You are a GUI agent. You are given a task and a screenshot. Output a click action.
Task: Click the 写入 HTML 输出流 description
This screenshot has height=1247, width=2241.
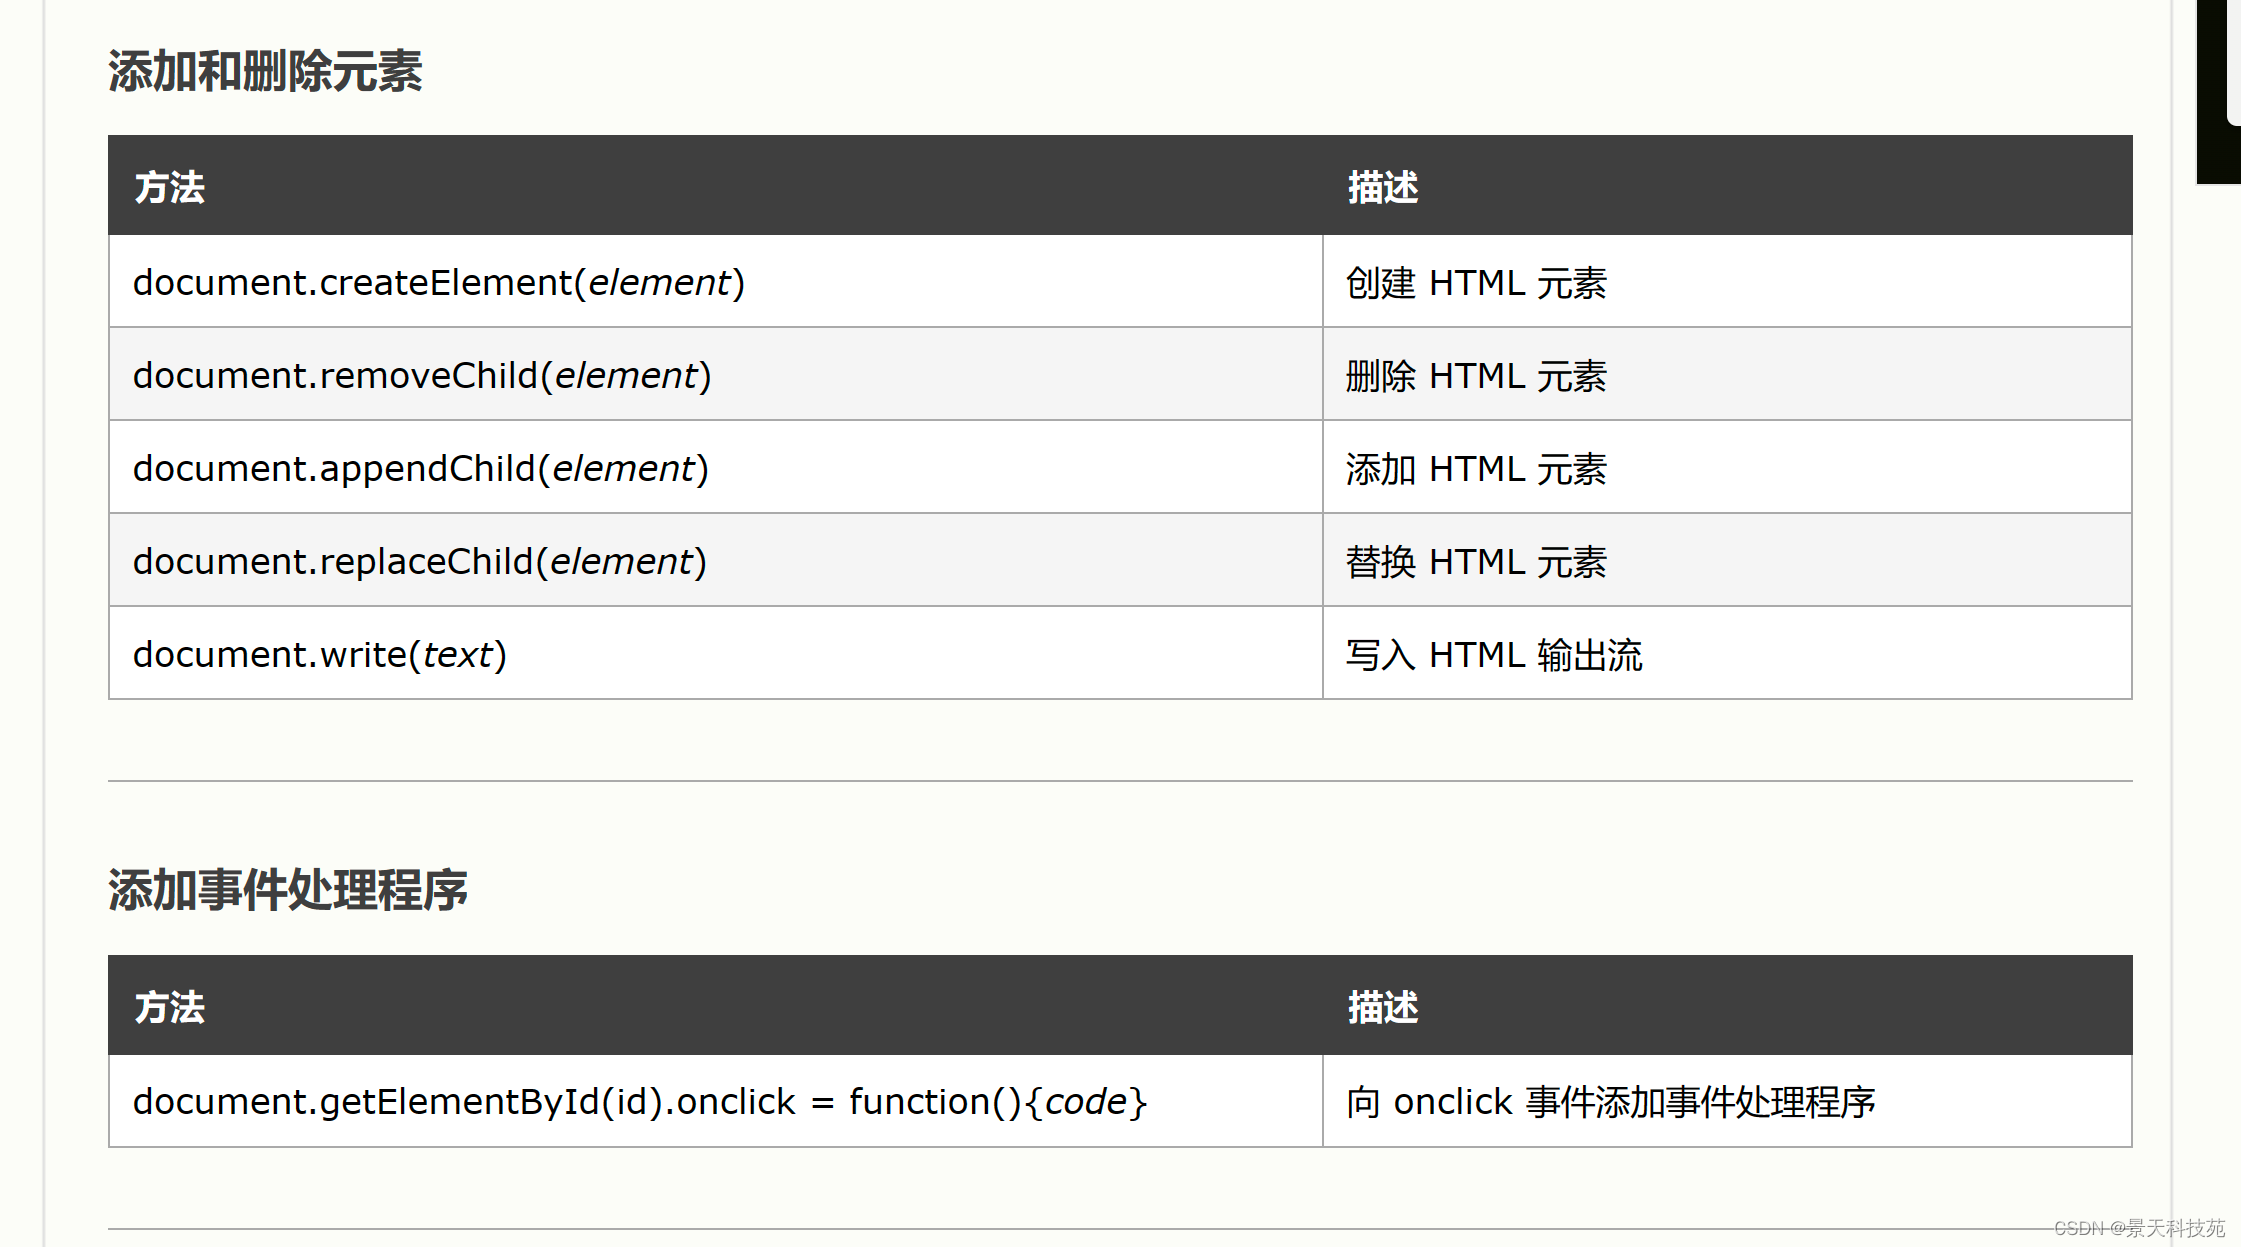tap(1493, 655)
